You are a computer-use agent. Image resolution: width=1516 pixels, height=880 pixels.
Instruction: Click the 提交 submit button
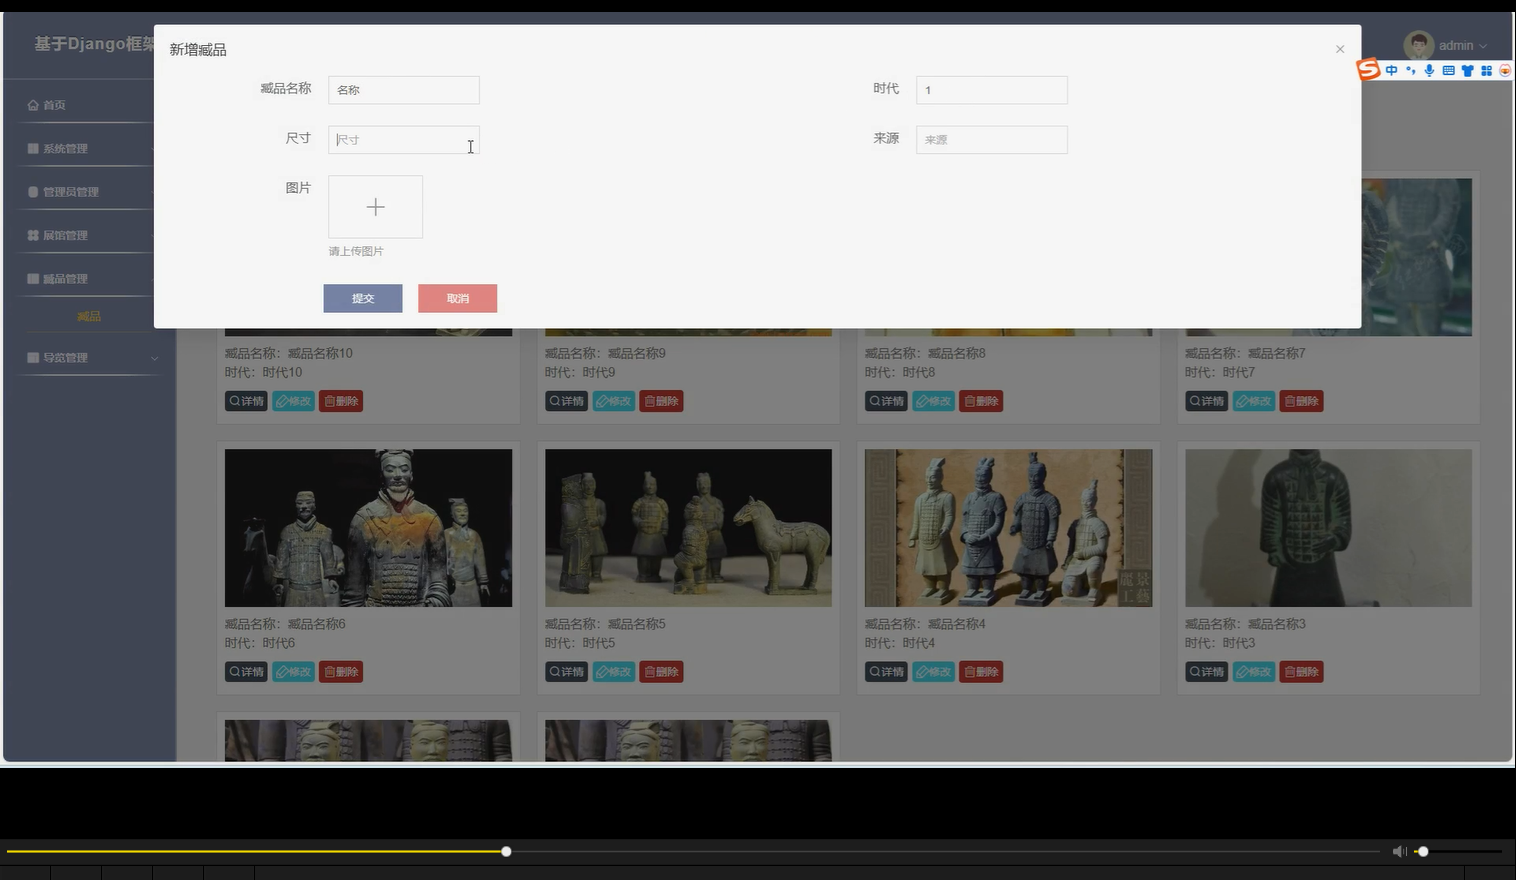(363, 298)
